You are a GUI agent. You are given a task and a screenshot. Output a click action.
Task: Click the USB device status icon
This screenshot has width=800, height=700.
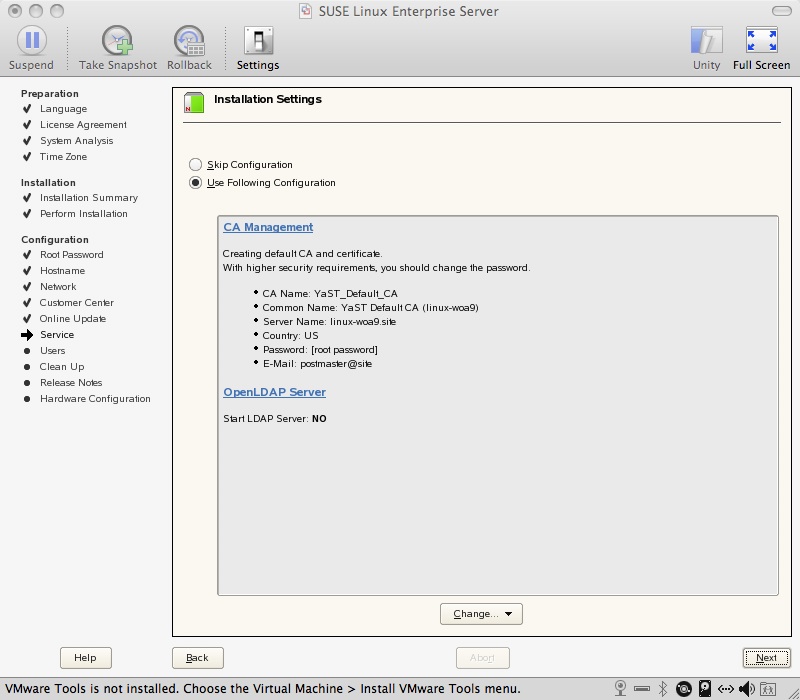(642, 689)
